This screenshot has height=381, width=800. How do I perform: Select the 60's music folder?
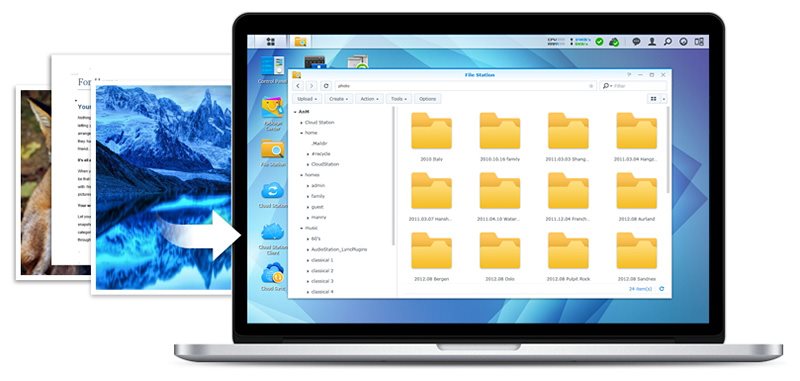coord(315,239)
